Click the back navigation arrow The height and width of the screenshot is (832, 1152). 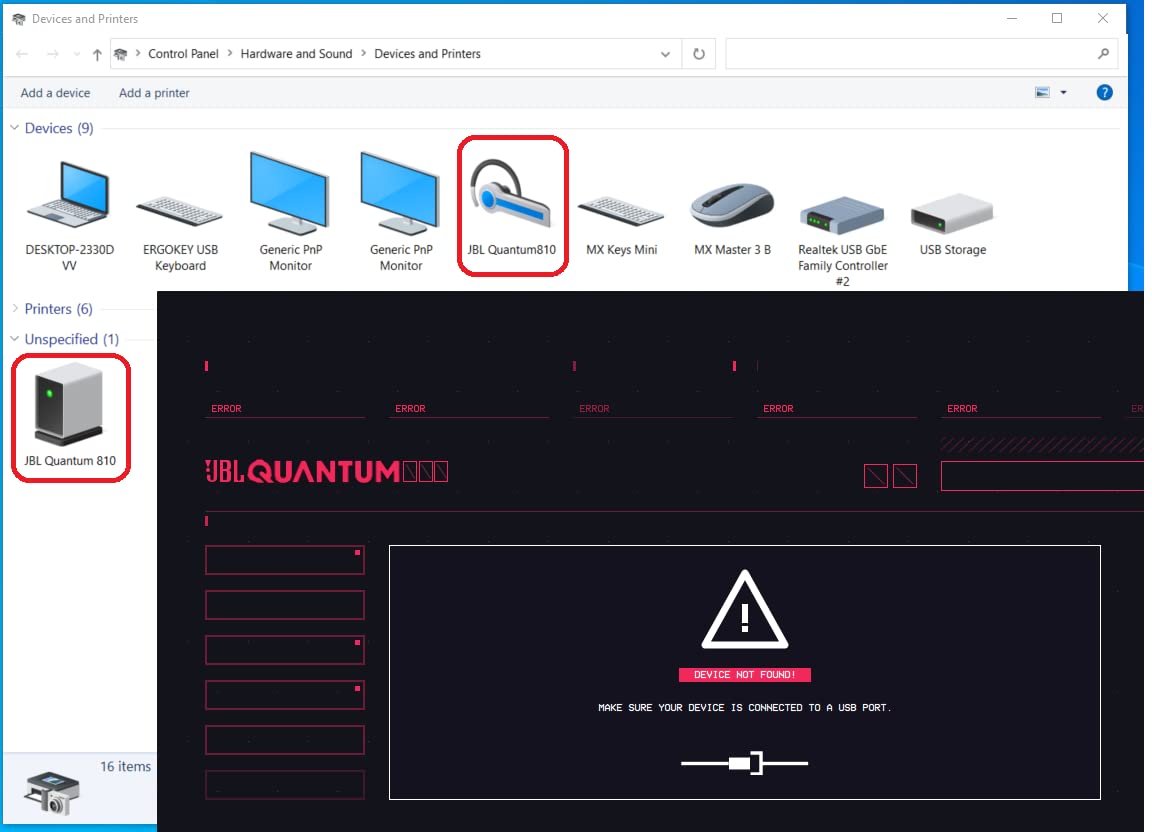22,54
